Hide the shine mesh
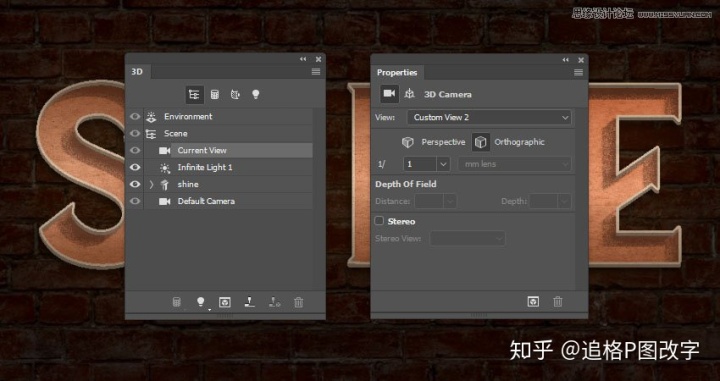The height and width of the screenshot is (381, 720). coord(135,184)
